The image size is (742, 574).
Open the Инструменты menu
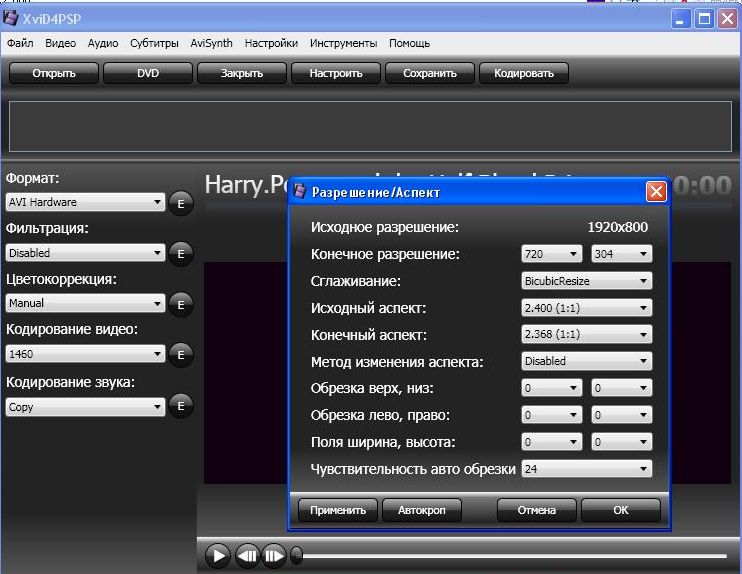tap(343, 43)
